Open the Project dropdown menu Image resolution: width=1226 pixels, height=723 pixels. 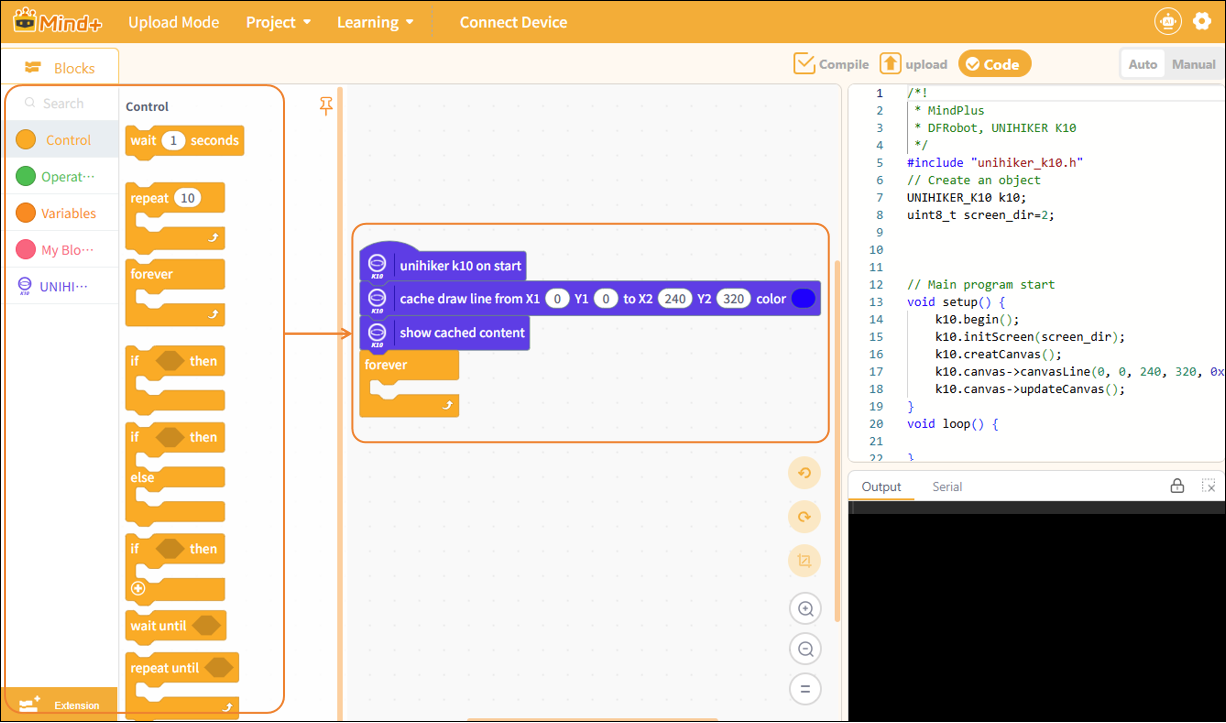point(278,22)
